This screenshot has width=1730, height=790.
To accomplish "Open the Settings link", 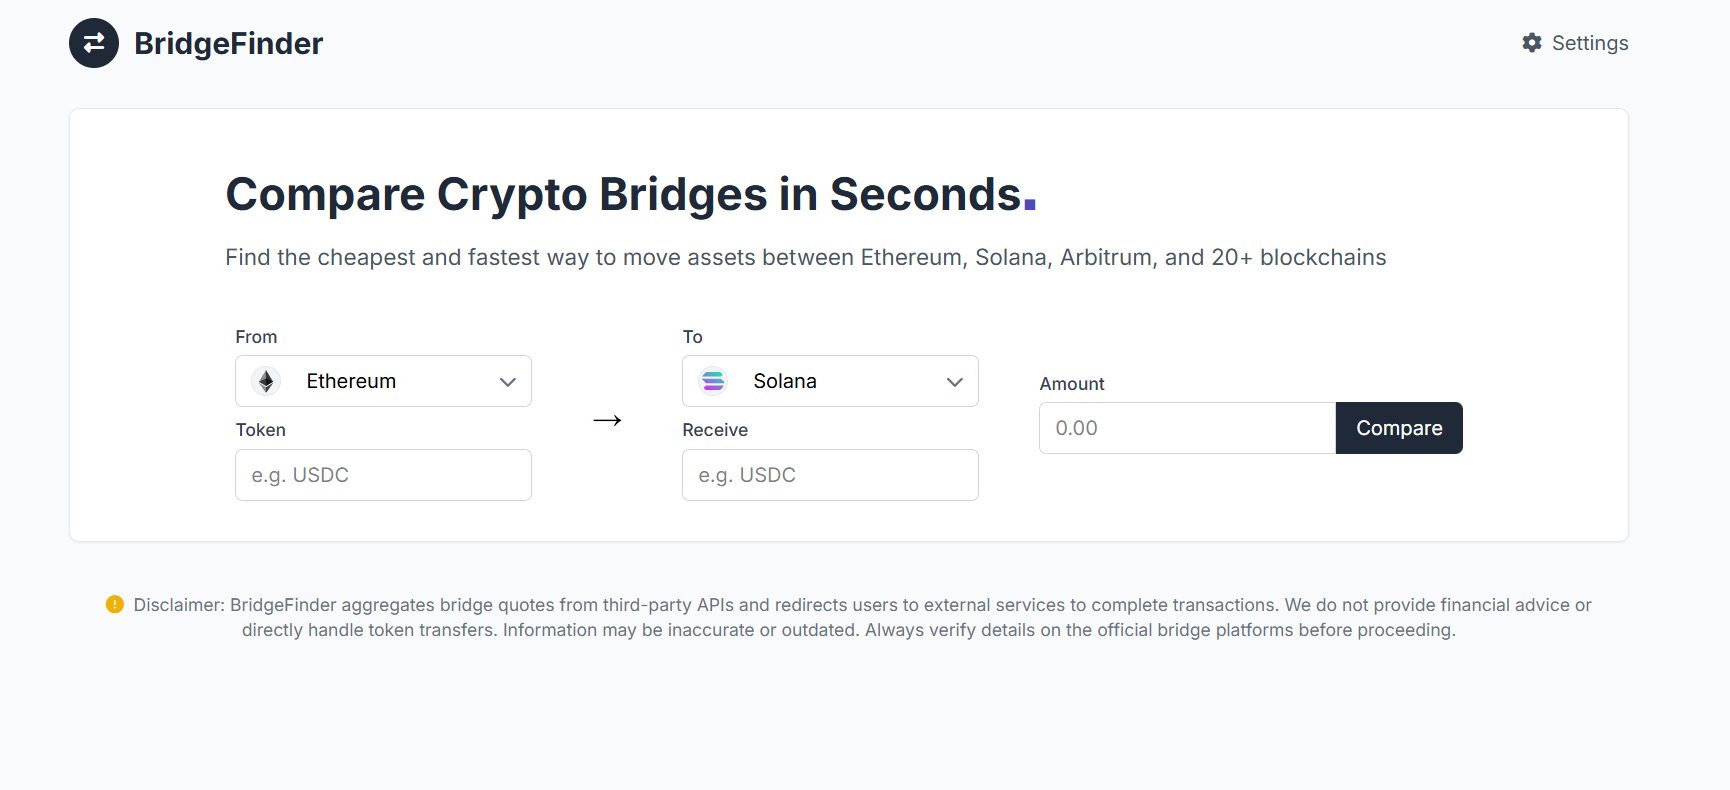I will [1575, 43].
